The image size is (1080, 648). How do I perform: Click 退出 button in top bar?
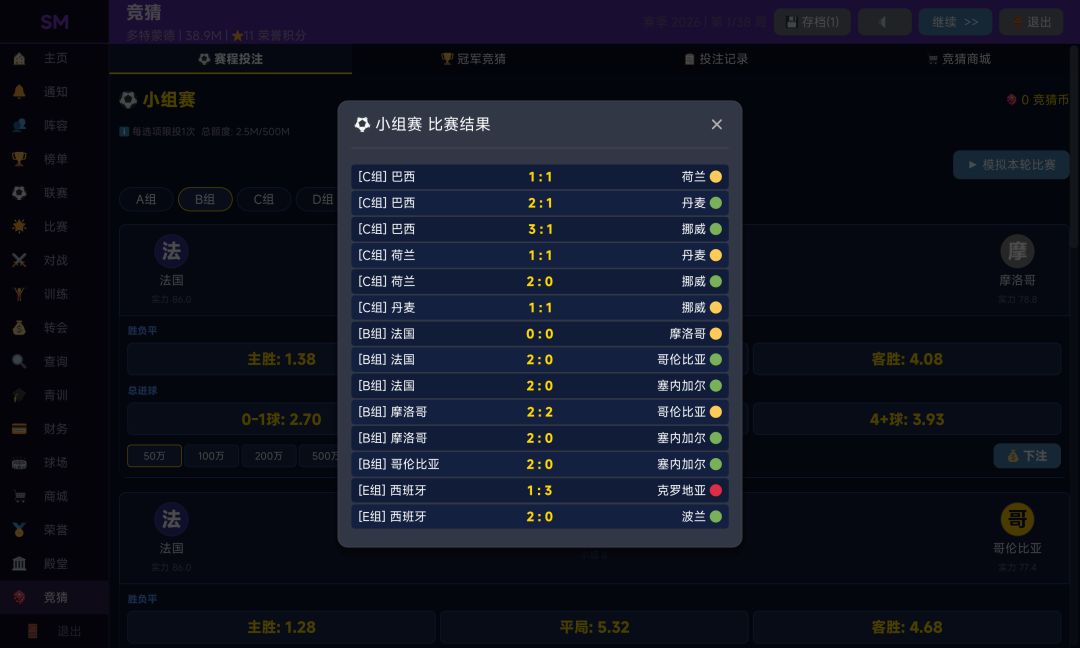point(1031,22)
